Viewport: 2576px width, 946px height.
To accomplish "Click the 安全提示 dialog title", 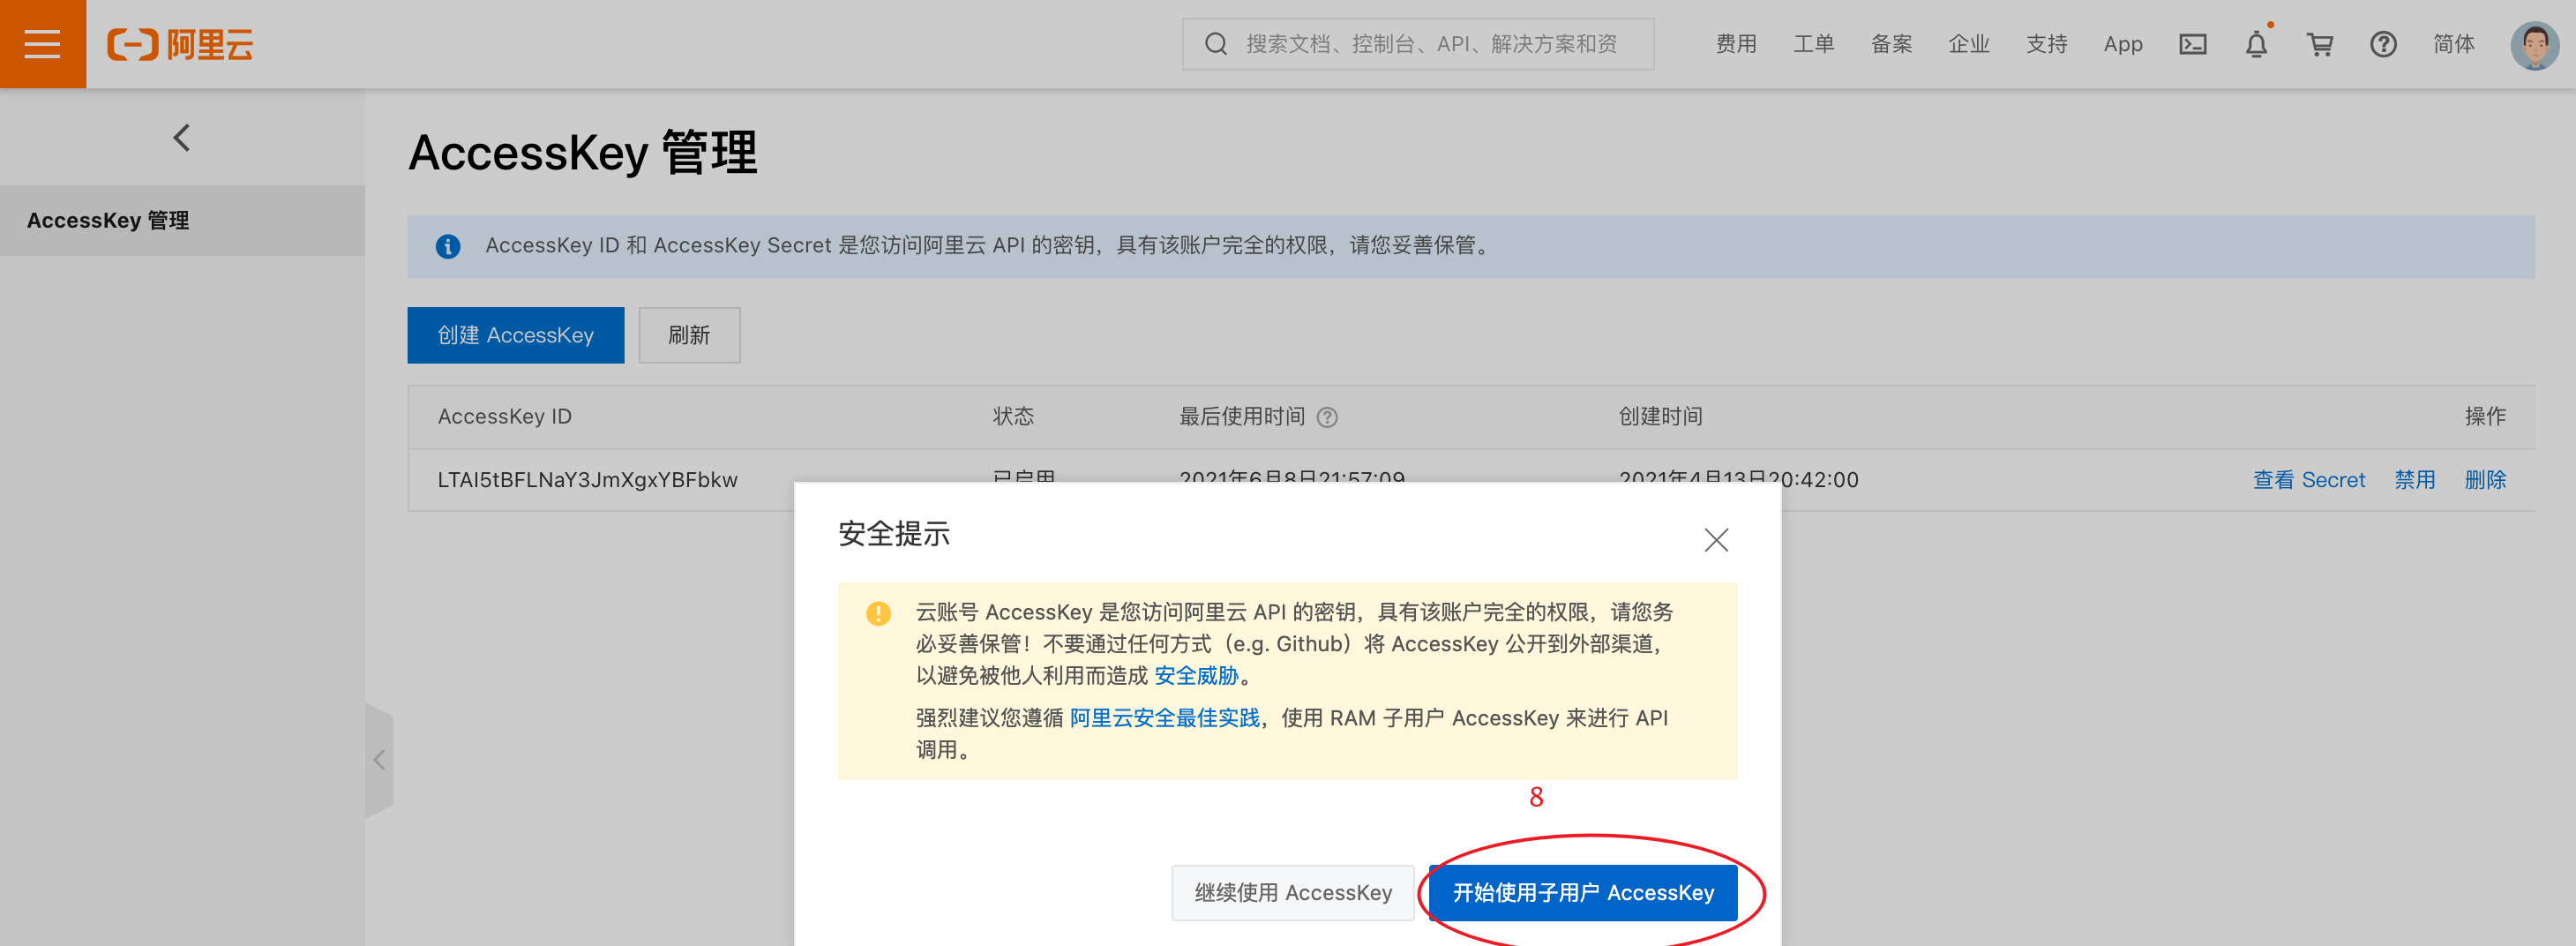I will coord(893,534).
